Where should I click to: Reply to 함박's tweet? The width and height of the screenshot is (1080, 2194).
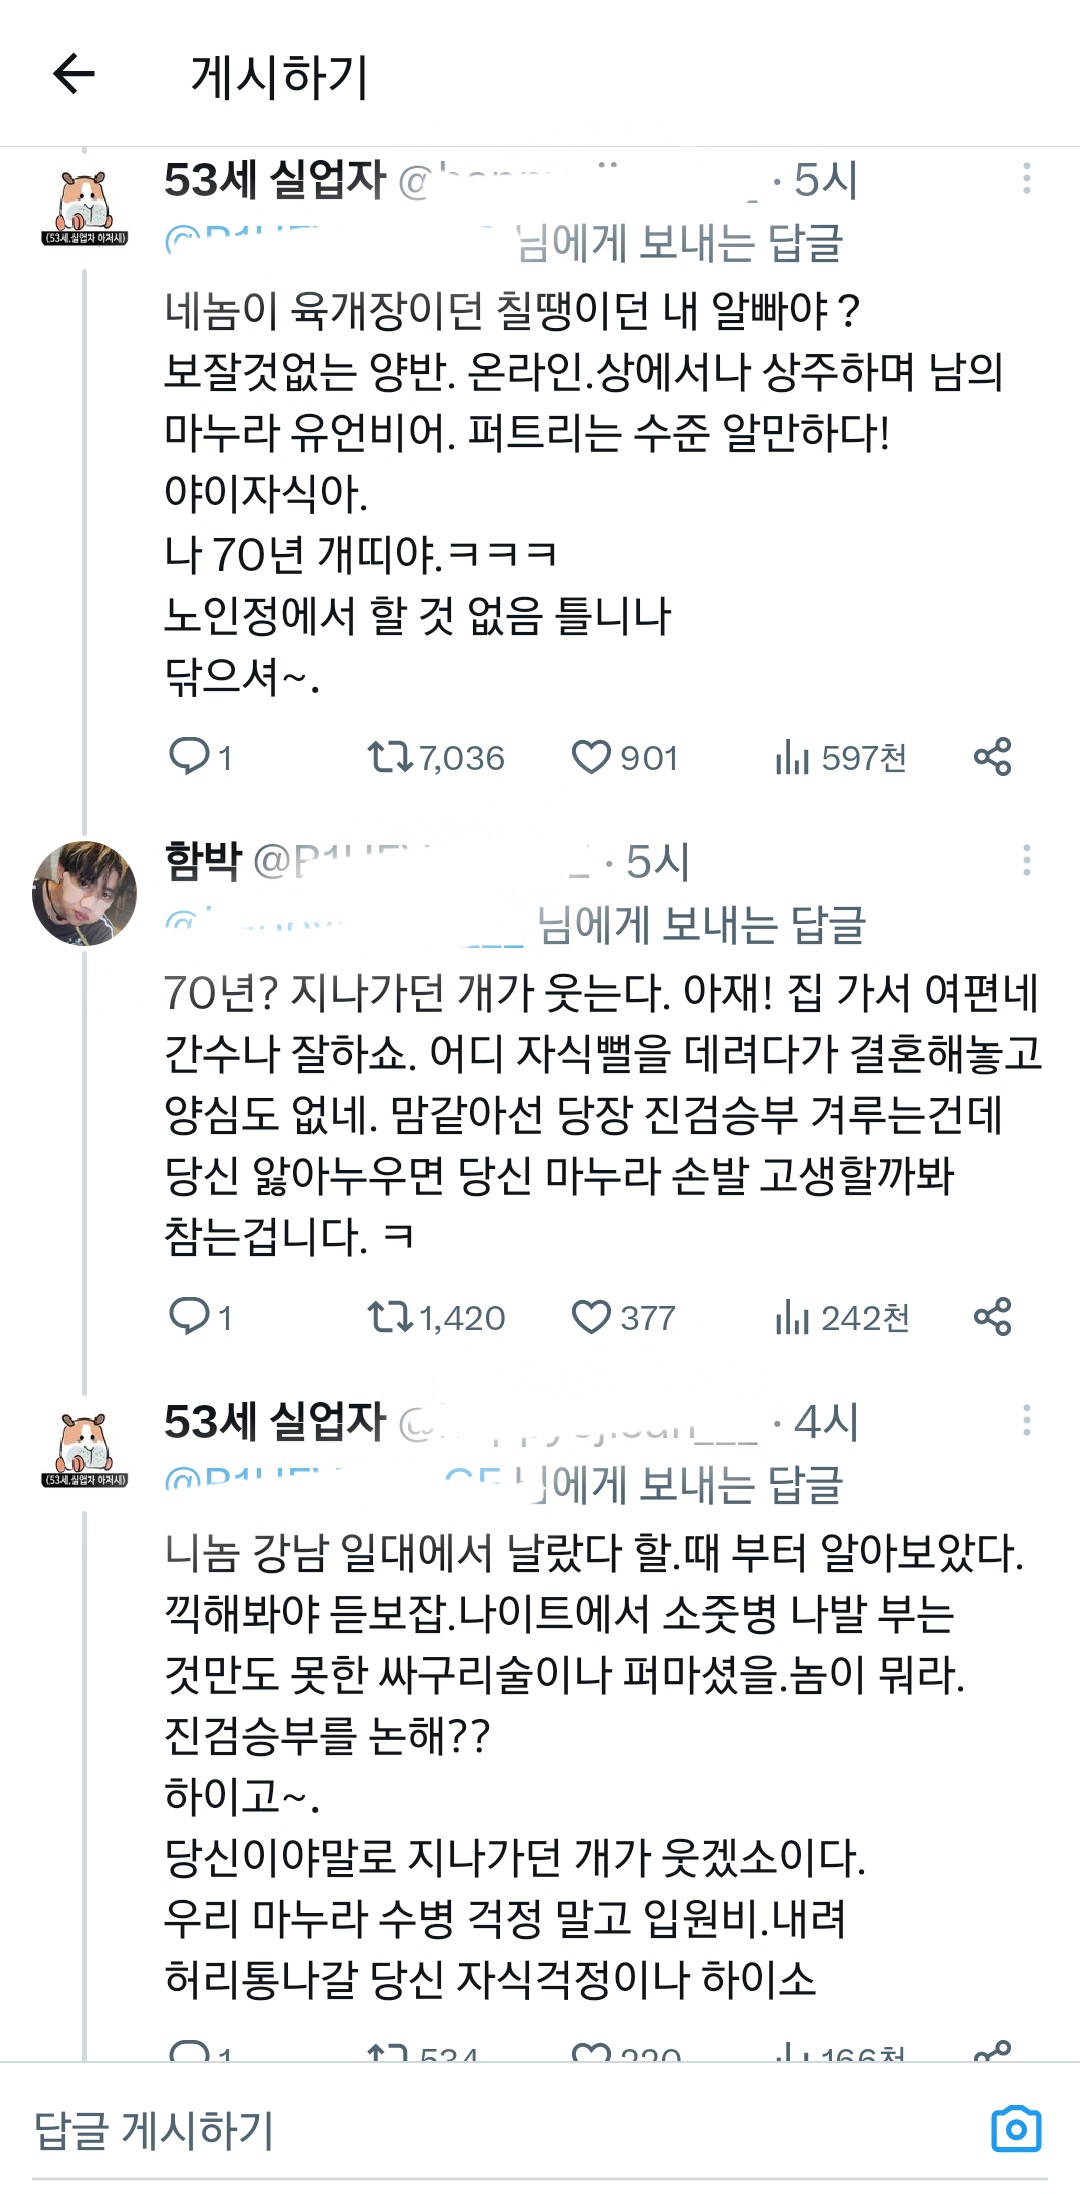point(189,1317)
